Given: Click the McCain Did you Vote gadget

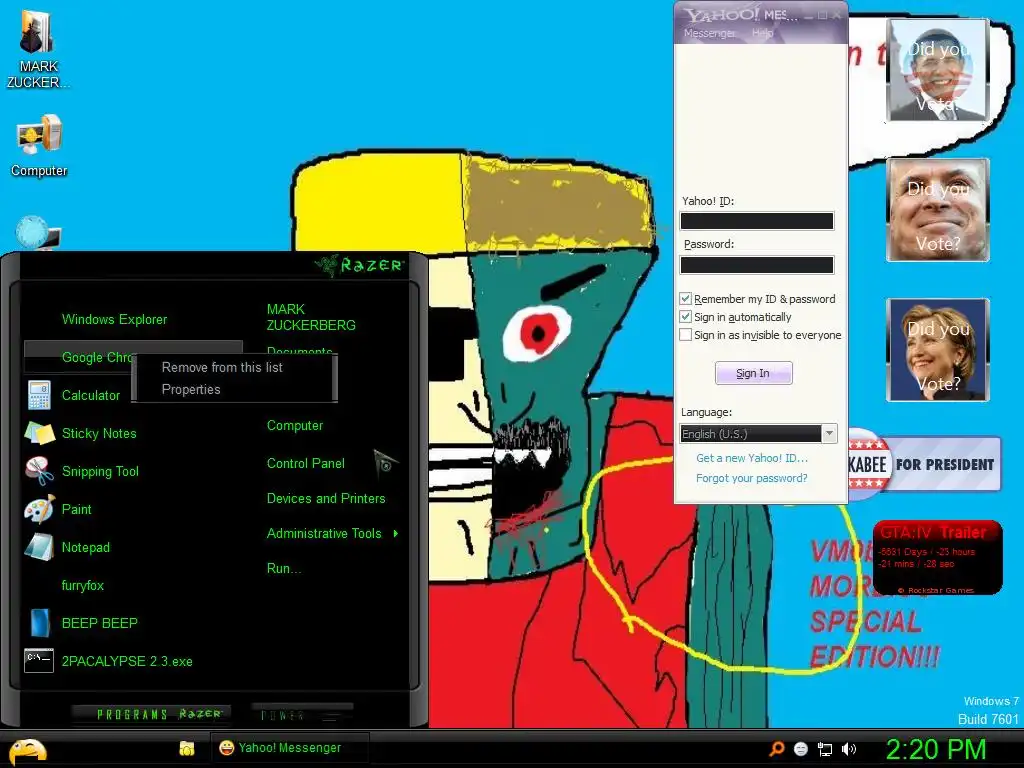Looking at the screenshot, I should click(x=938, y=210).
